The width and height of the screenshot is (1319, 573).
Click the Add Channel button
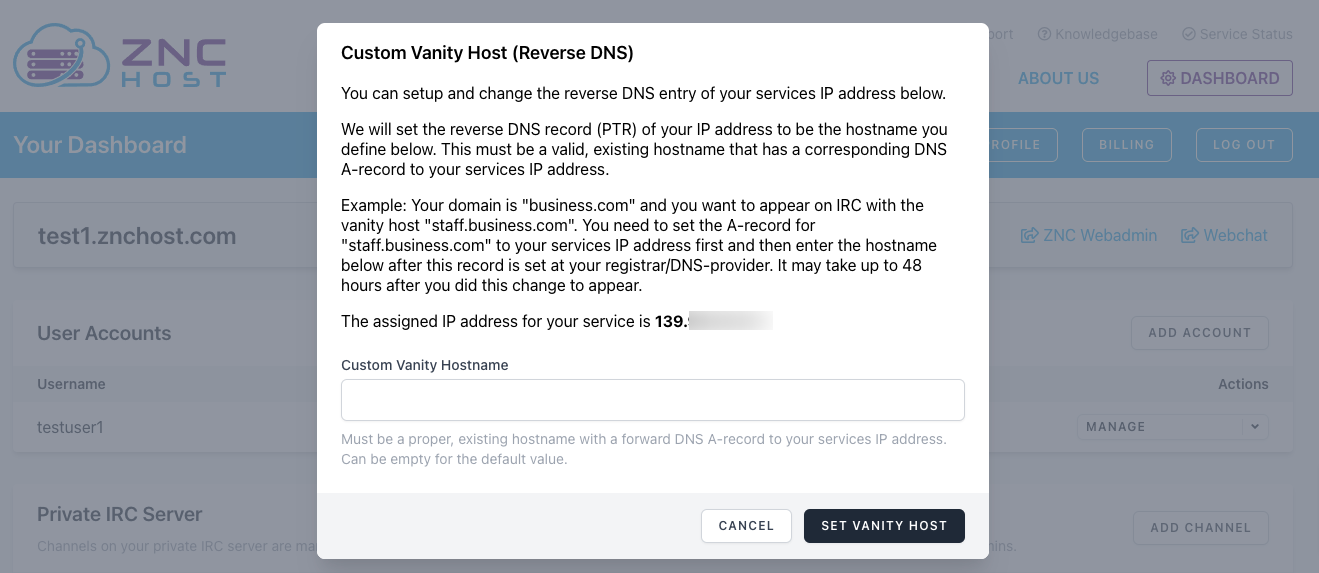[1200, 528]
